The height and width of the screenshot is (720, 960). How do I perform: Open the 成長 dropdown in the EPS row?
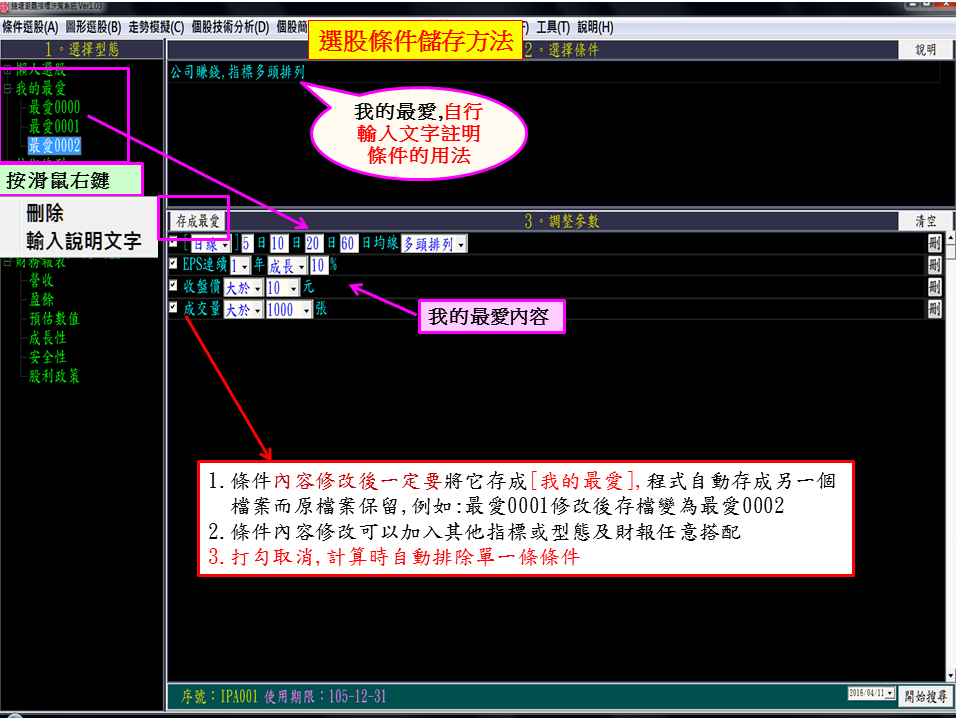click(x=287, y=266)
